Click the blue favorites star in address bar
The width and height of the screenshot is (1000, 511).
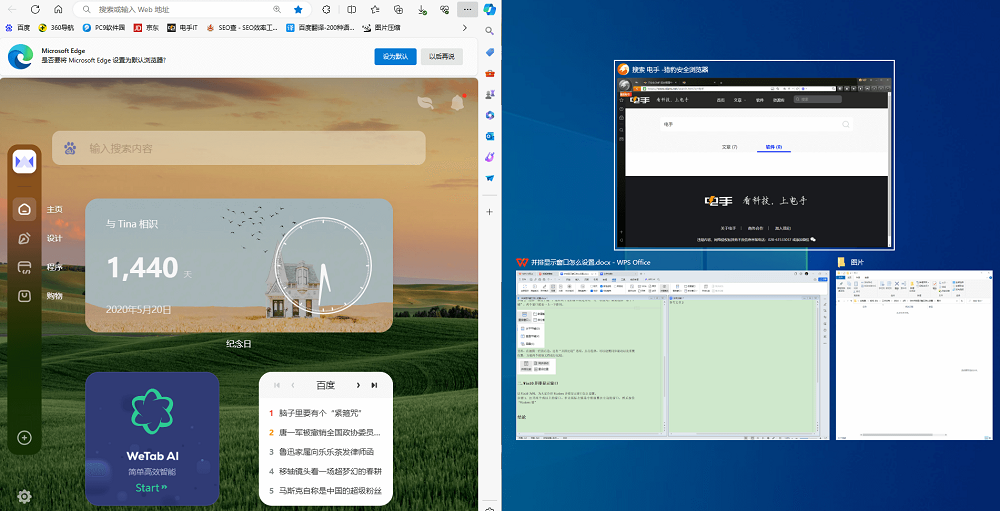[298, 9]
